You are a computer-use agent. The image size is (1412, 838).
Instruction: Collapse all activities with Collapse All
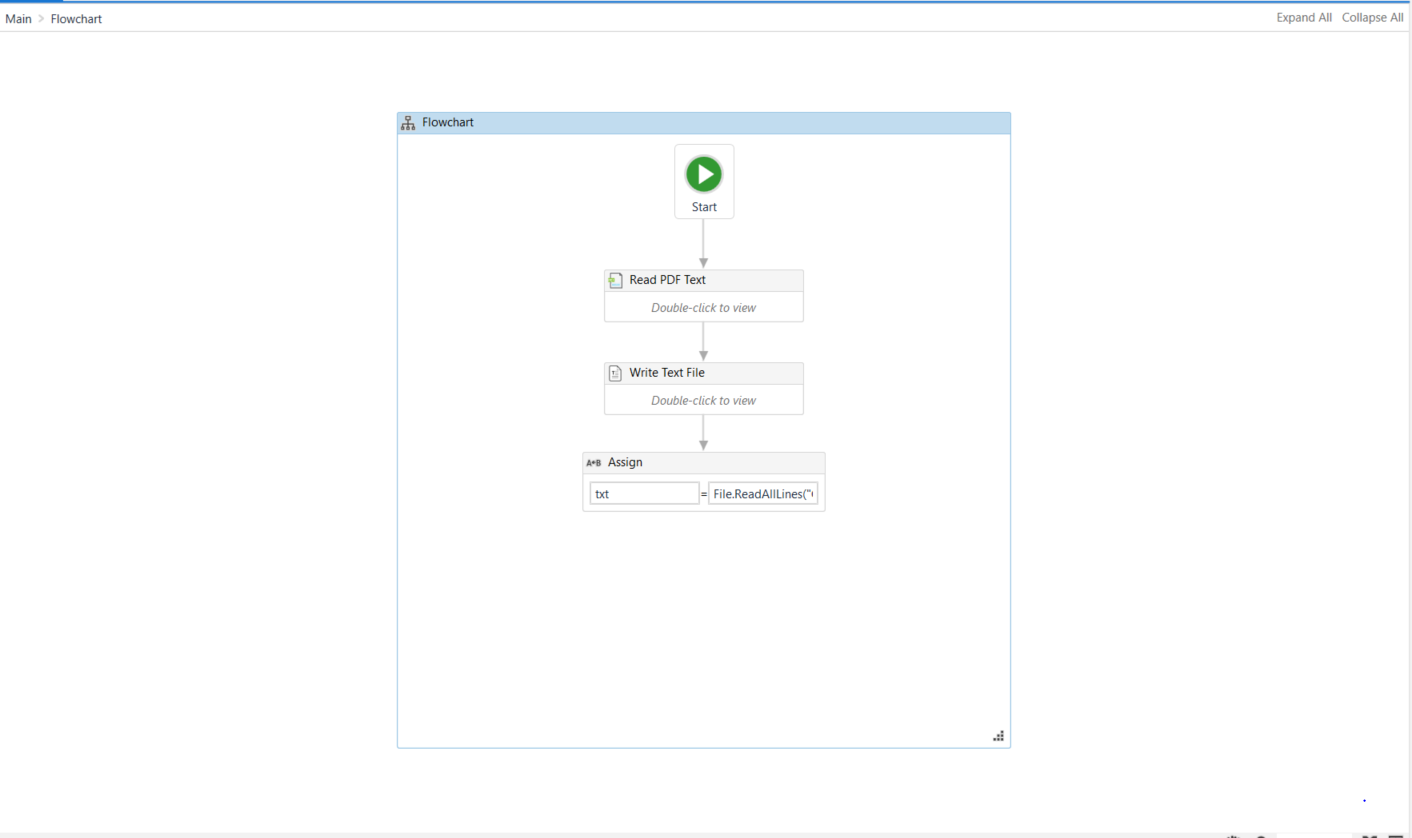(1372, 18)
